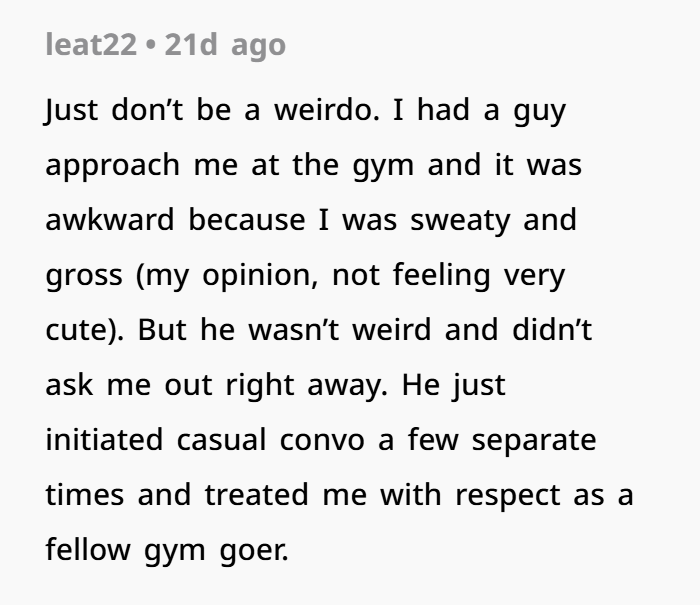This screenshot has height=605, width=700.
Task: Click the word sweaty in the comment
Action: click(x=460, y=222)
